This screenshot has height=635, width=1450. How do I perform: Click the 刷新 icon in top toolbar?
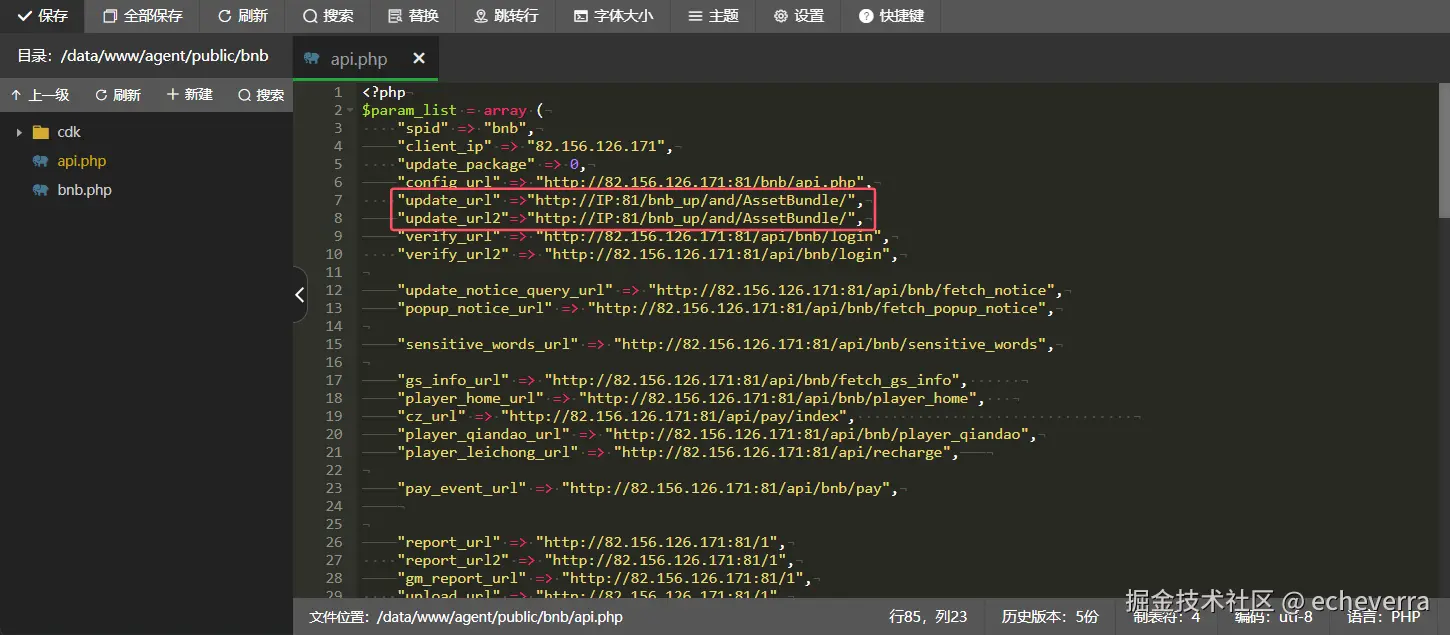(224, 16)
